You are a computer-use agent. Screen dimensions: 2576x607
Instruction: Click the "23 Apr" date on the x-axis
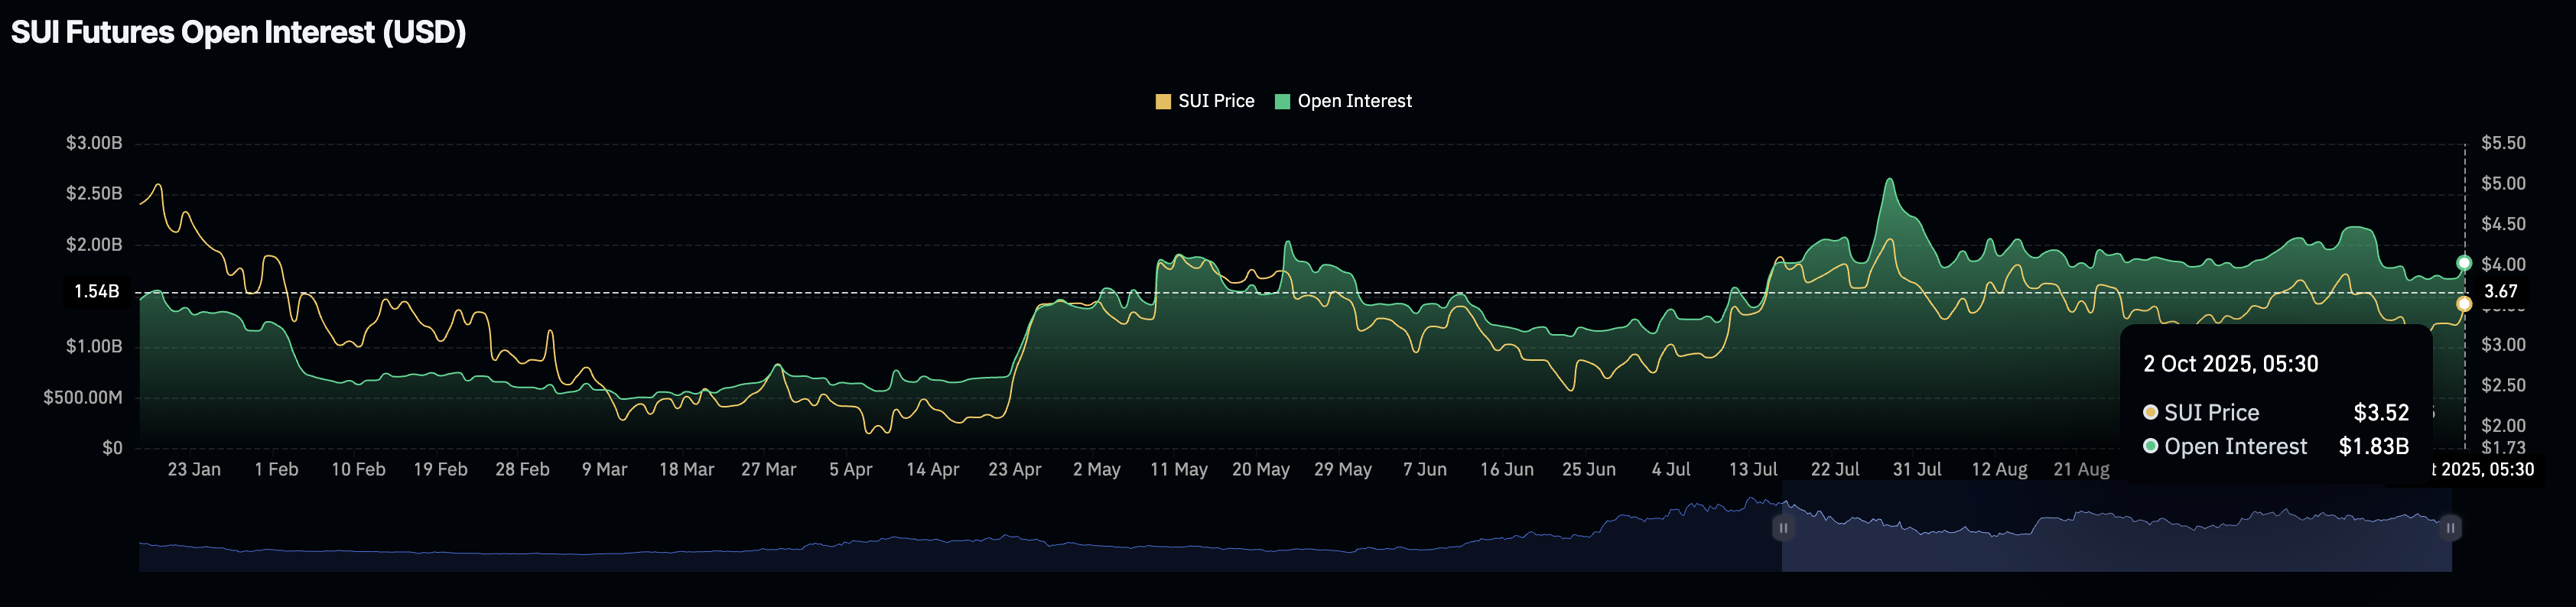(1014, 469)
